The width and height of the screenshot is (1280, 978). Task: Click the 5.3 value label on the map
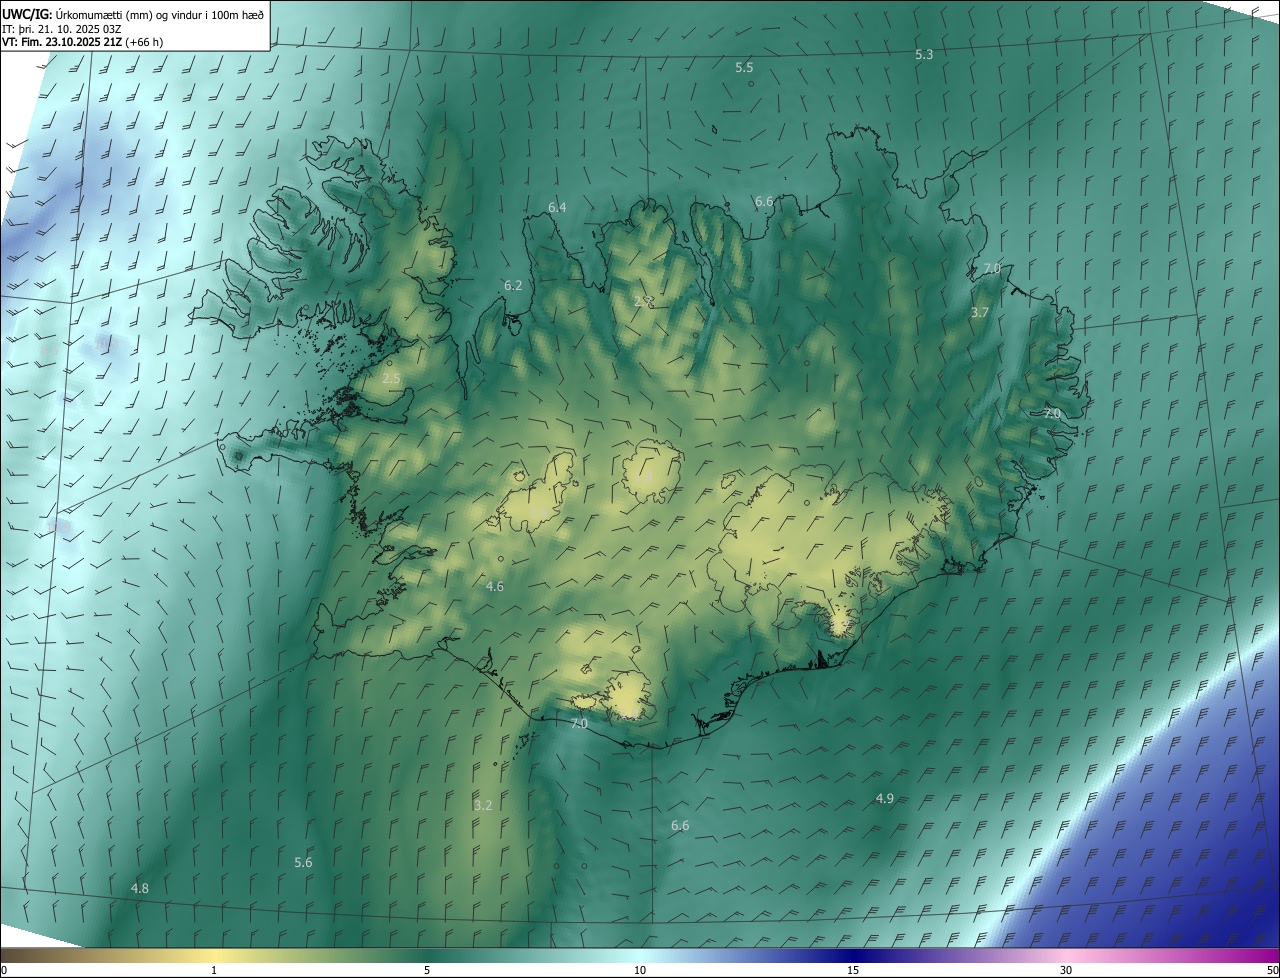pos(924,54)
